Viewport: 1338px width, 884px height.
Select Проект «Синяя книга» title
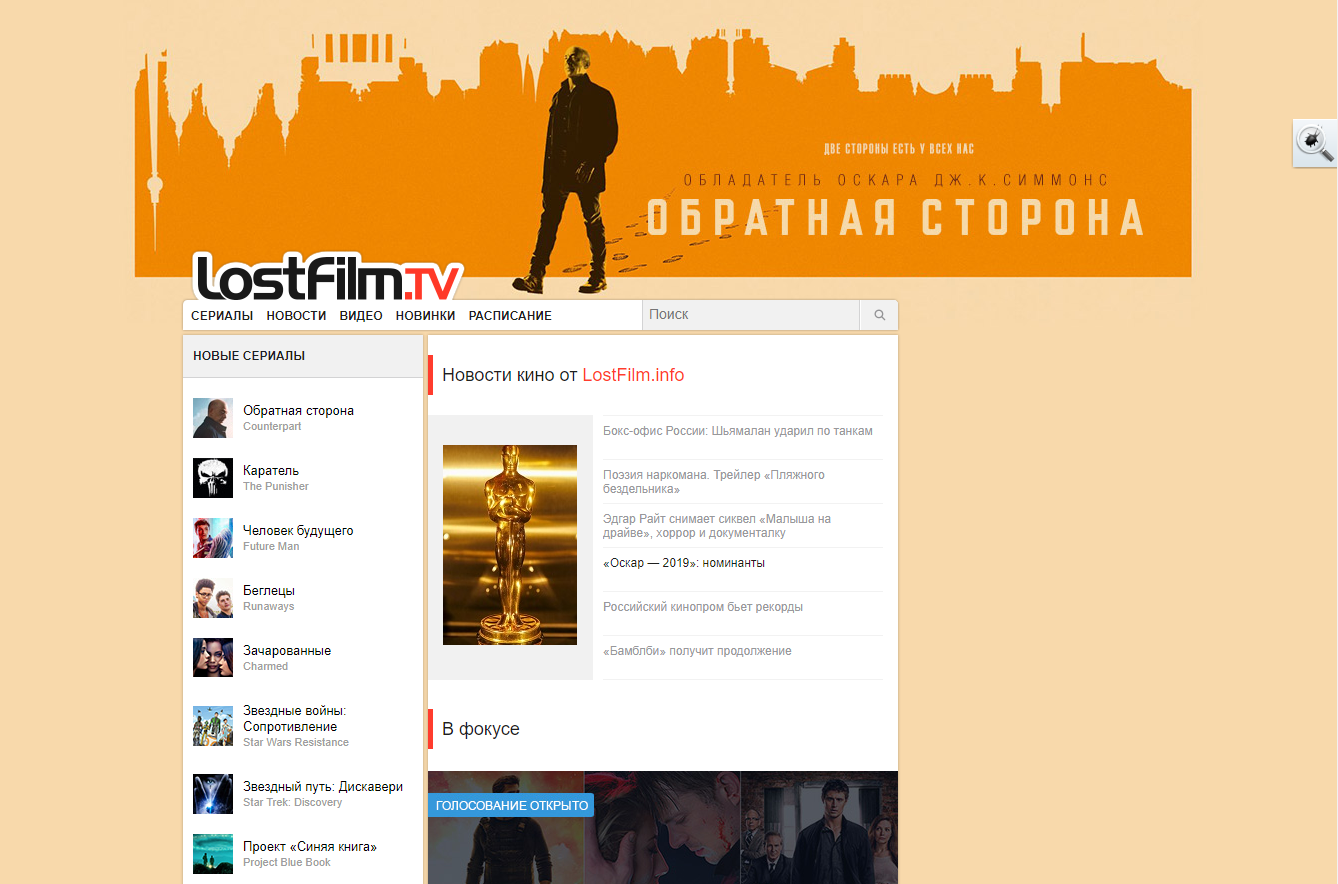(x=310, y=847)
